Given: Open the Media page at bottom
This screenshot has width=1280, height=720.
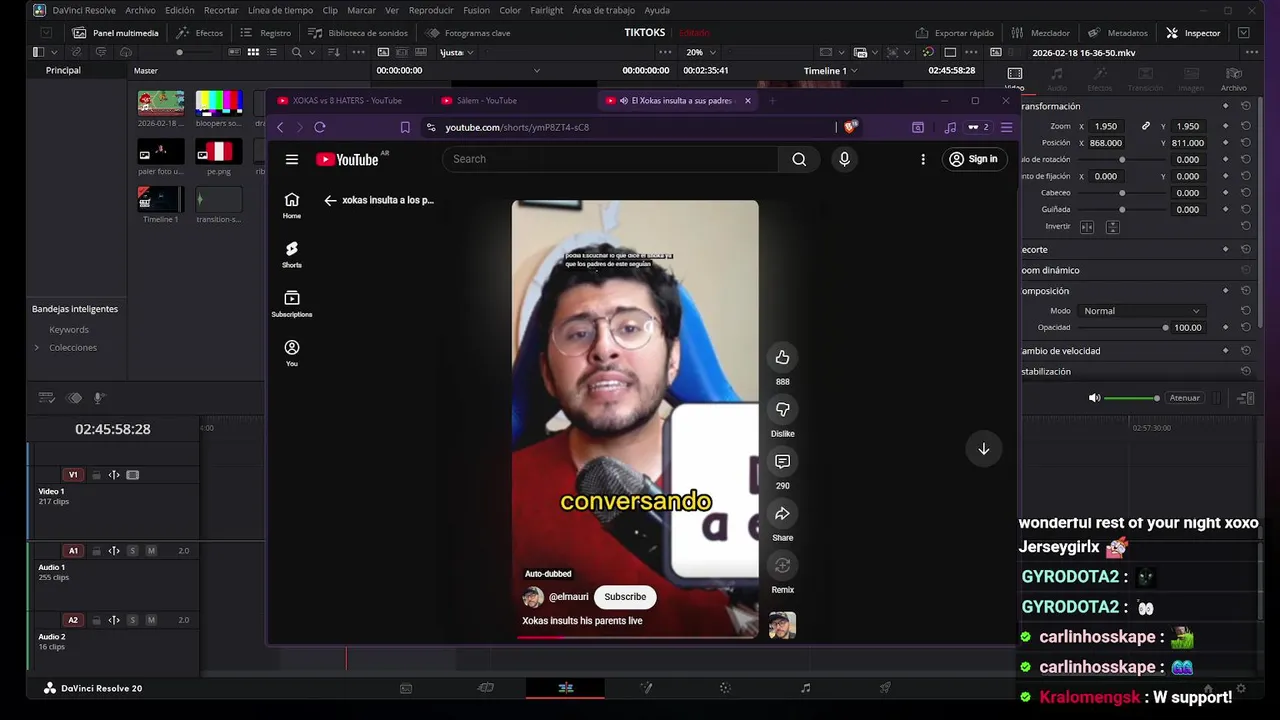Looking at the screenshot, I should 405,688.
